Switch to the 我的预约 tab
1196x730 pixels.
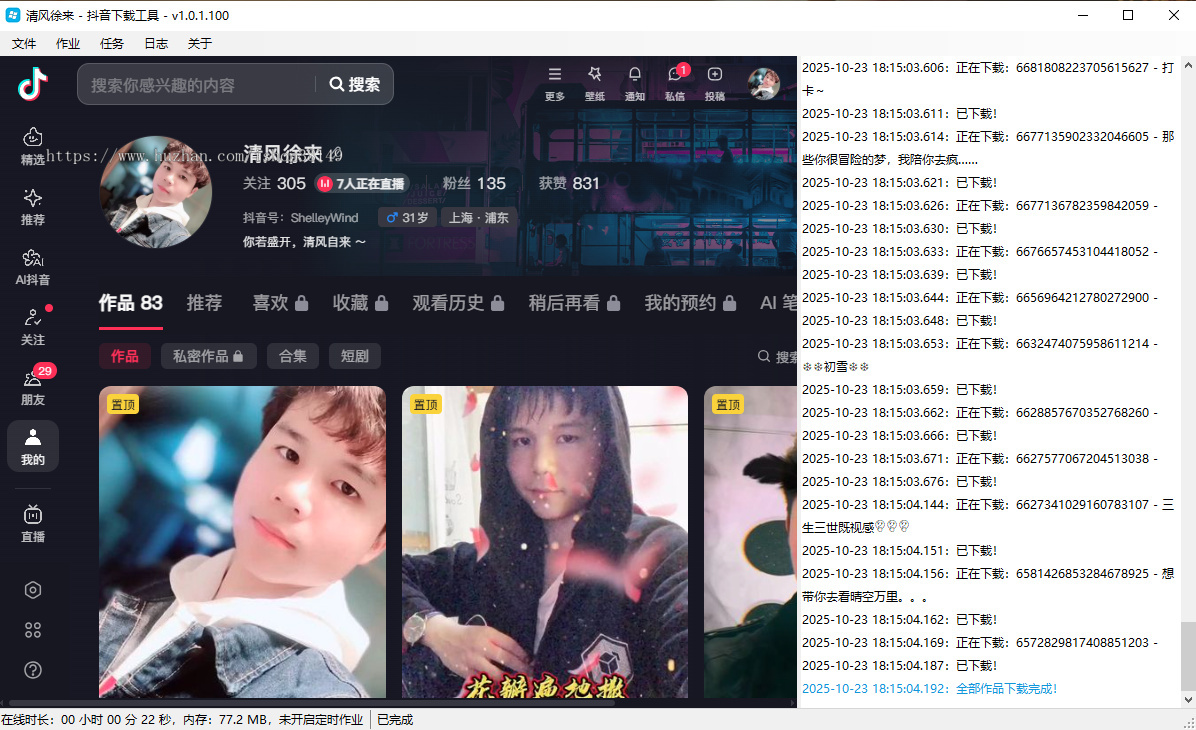[690, 304]
